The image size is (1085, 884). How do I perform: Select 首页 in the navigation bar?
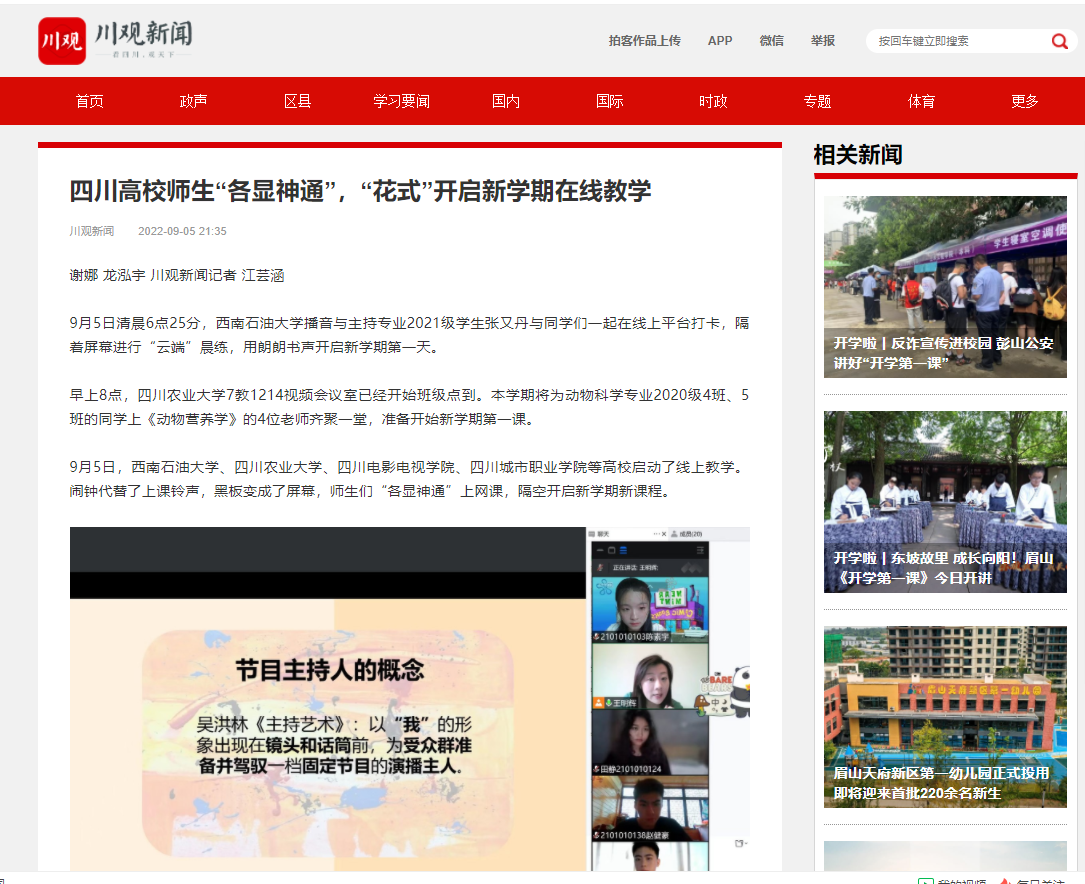(89, 101)
